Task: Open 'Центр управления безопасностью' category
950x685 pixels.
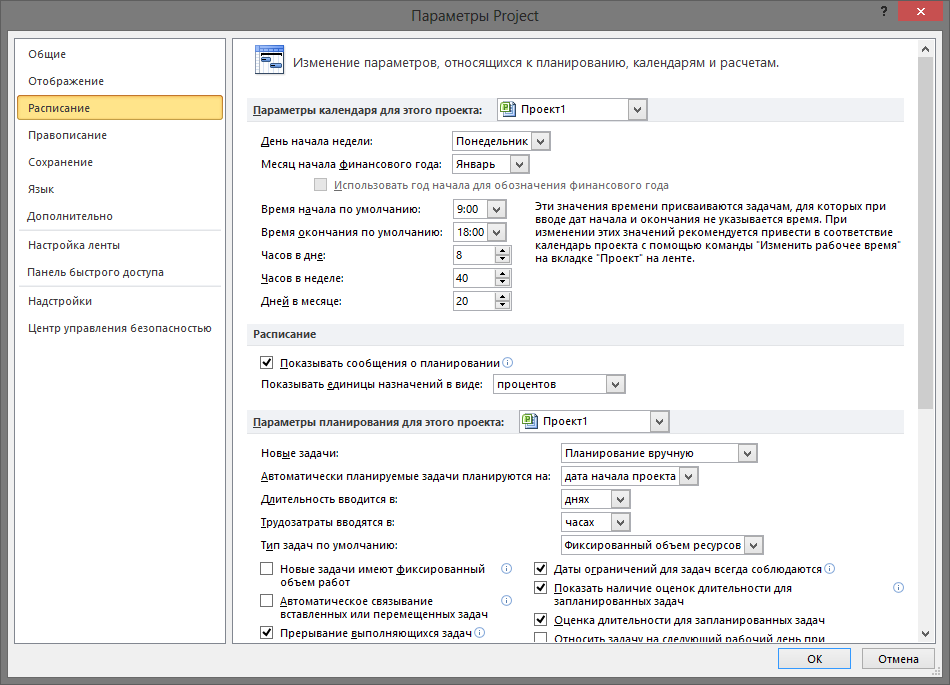Action: pos(120,328)
